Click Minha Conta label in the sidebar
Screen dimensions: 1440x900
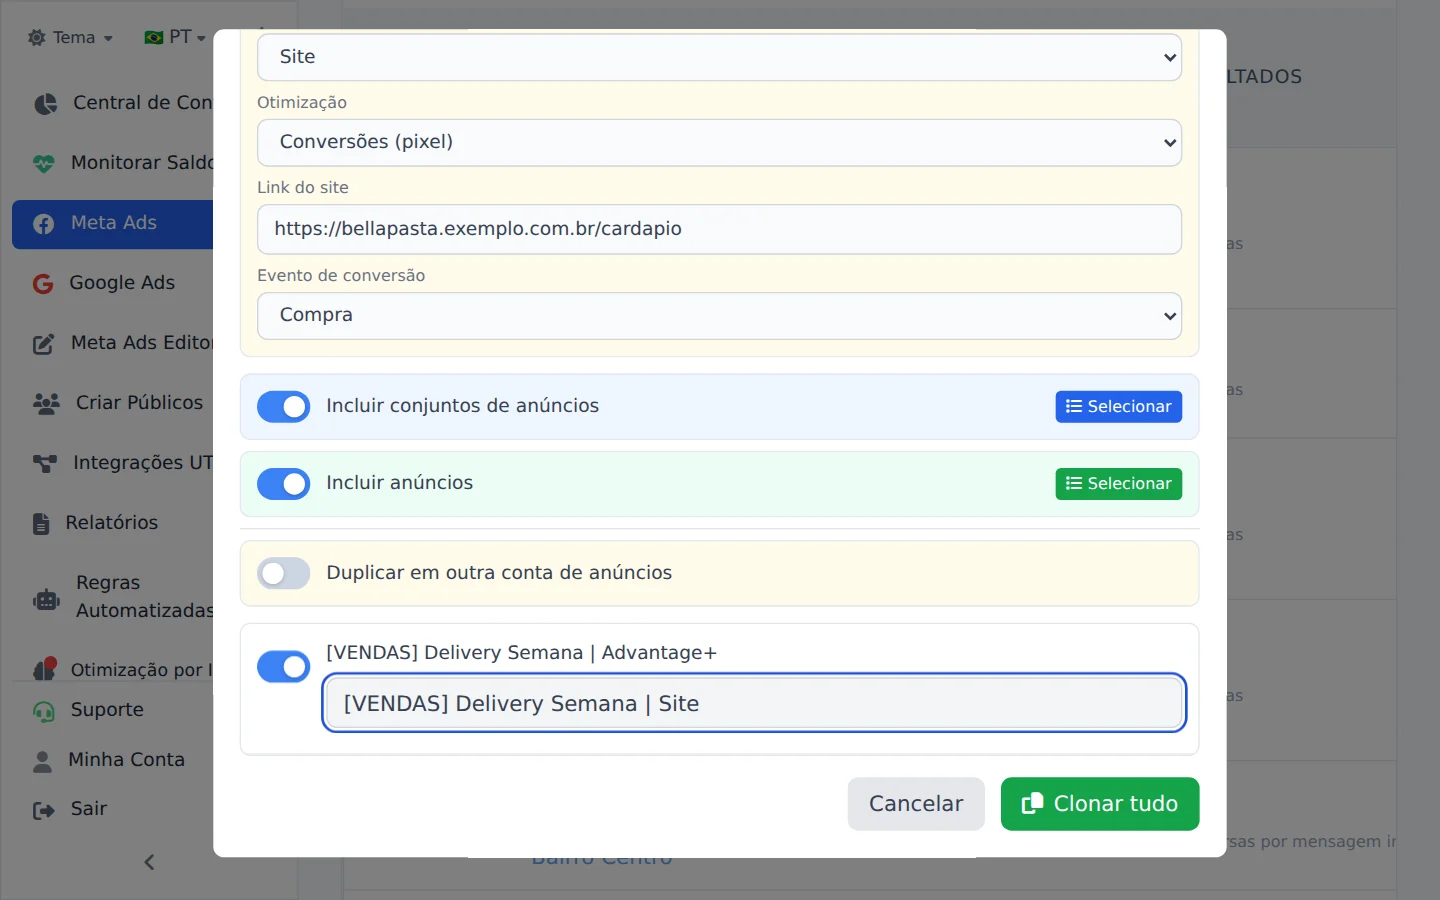126,760
